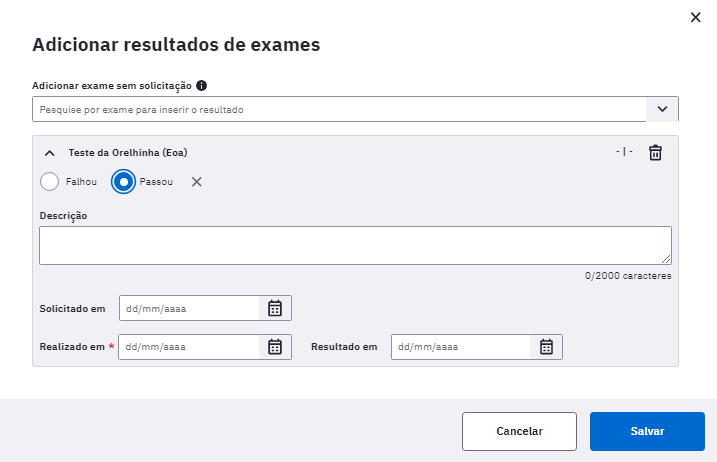Clear the Falhou/Passou selection with X
717x462 pixels.
(197, 182)
